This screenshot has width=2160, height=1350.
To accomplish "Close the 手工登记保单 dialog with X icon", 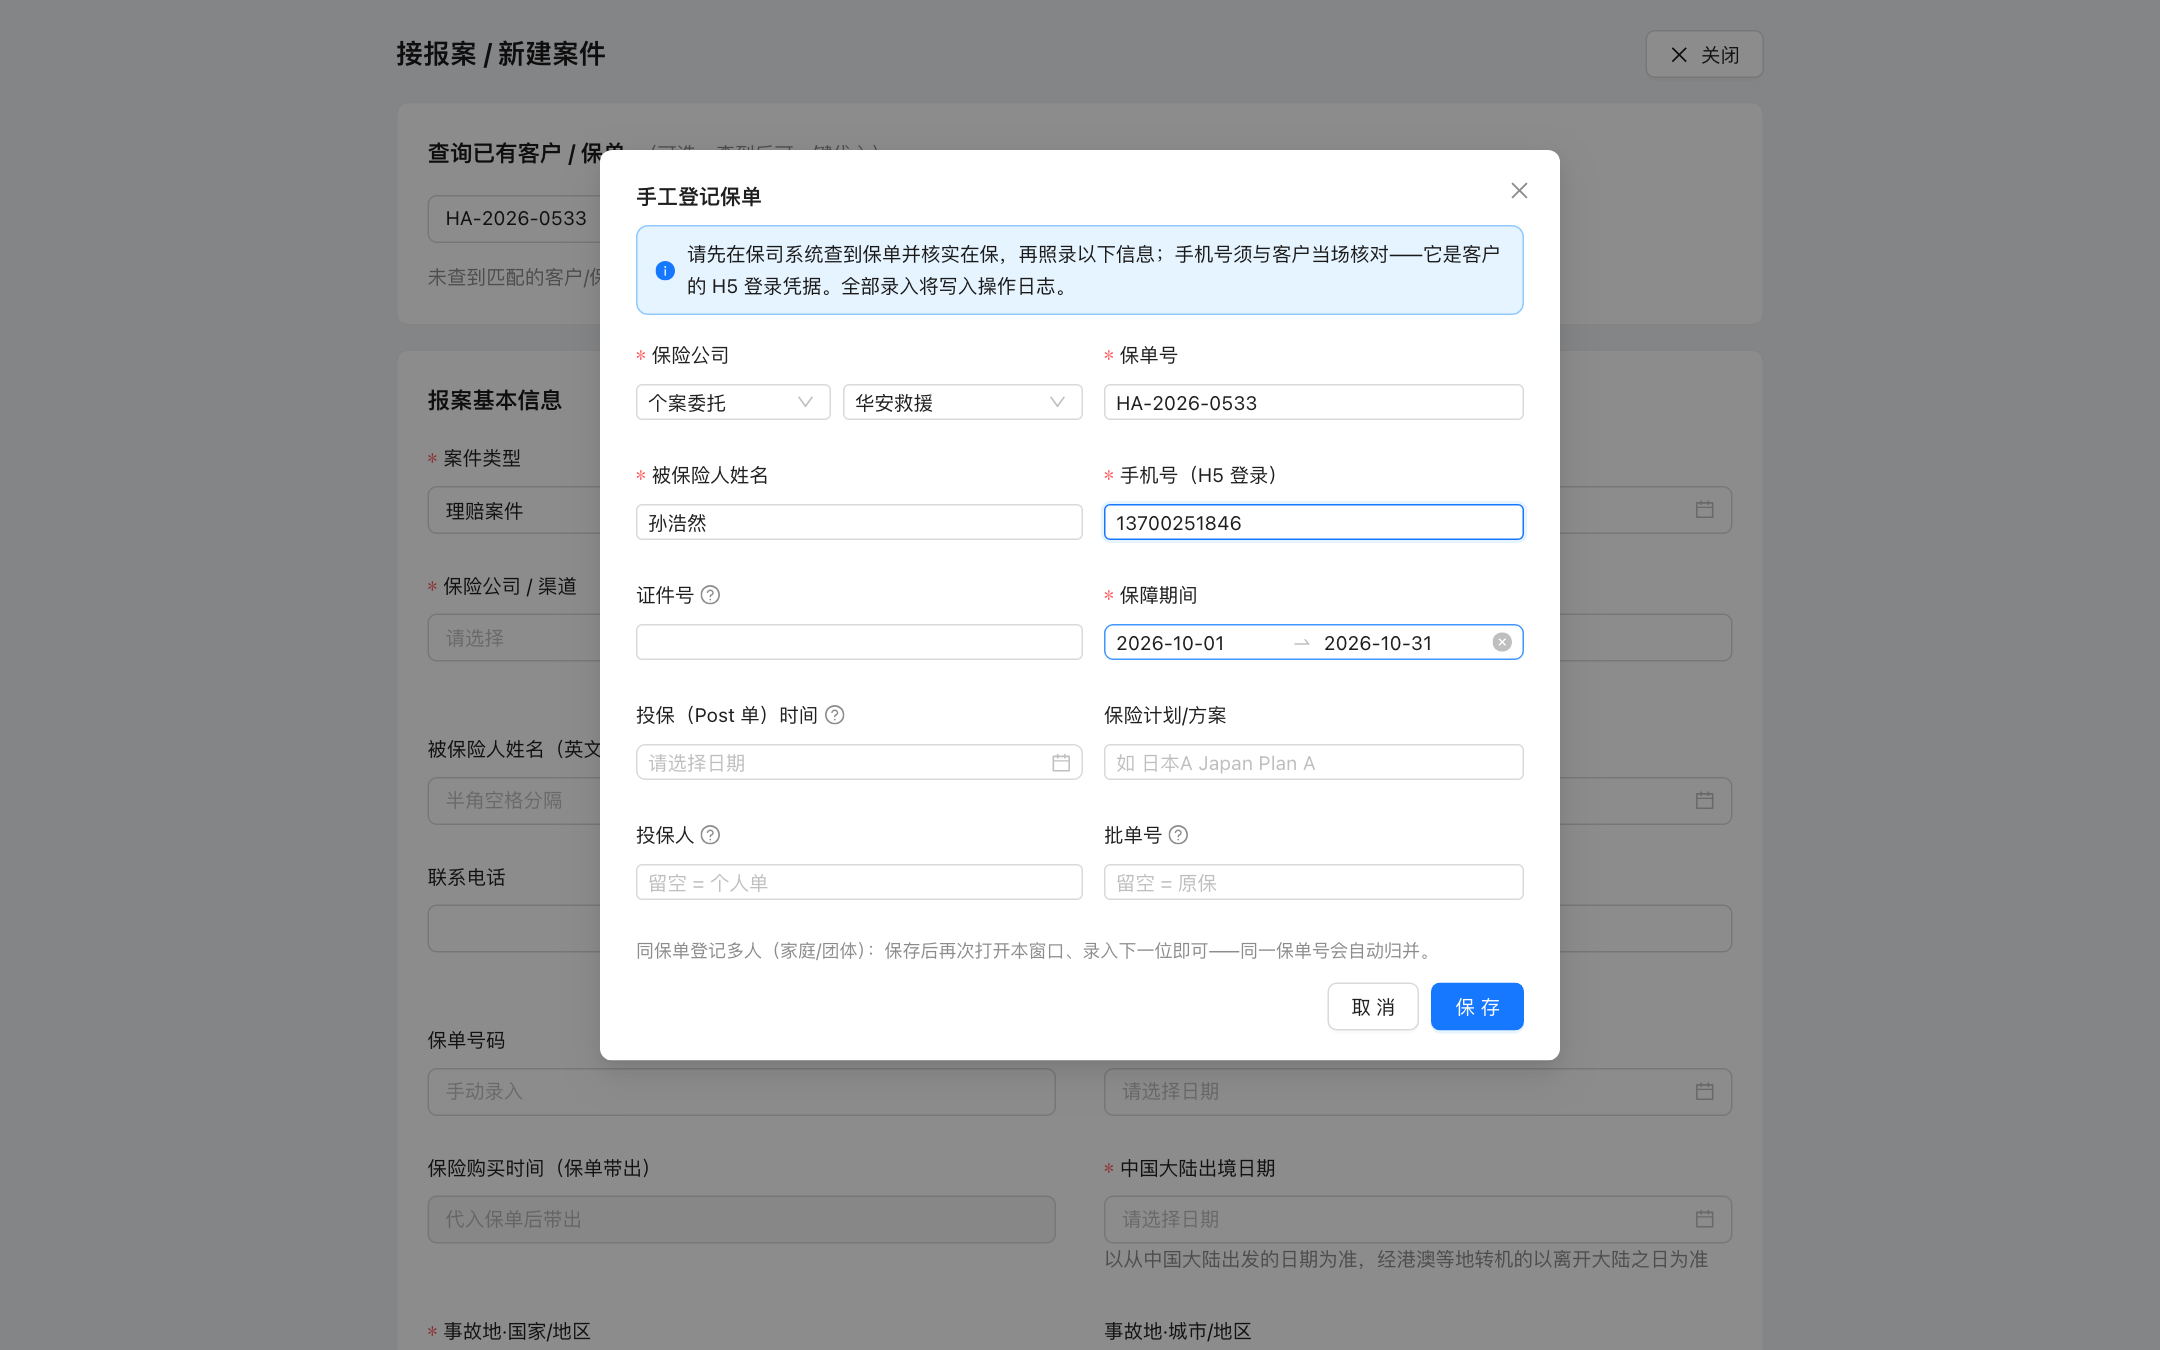I will tap(1519, 190).
